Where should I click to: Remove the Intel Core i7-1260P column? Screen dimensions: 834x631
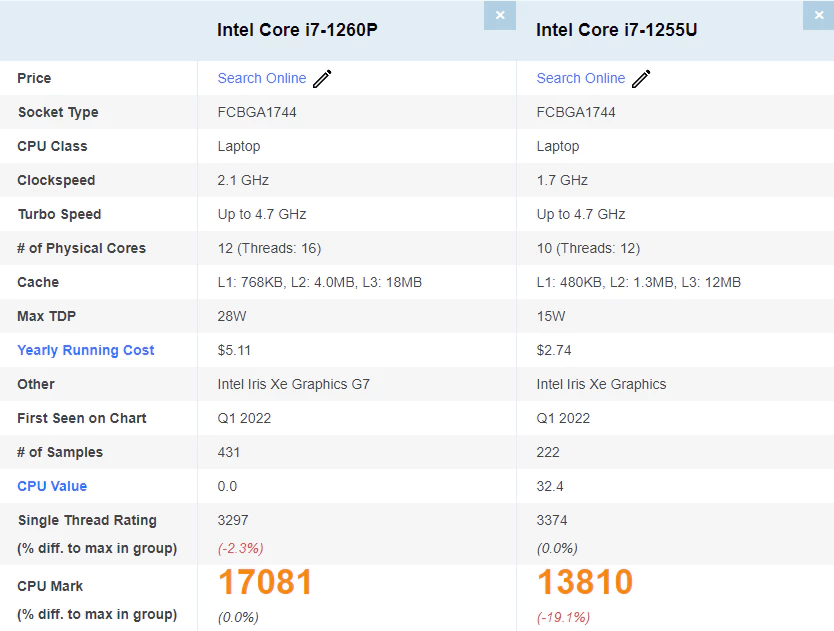point(500,15)
